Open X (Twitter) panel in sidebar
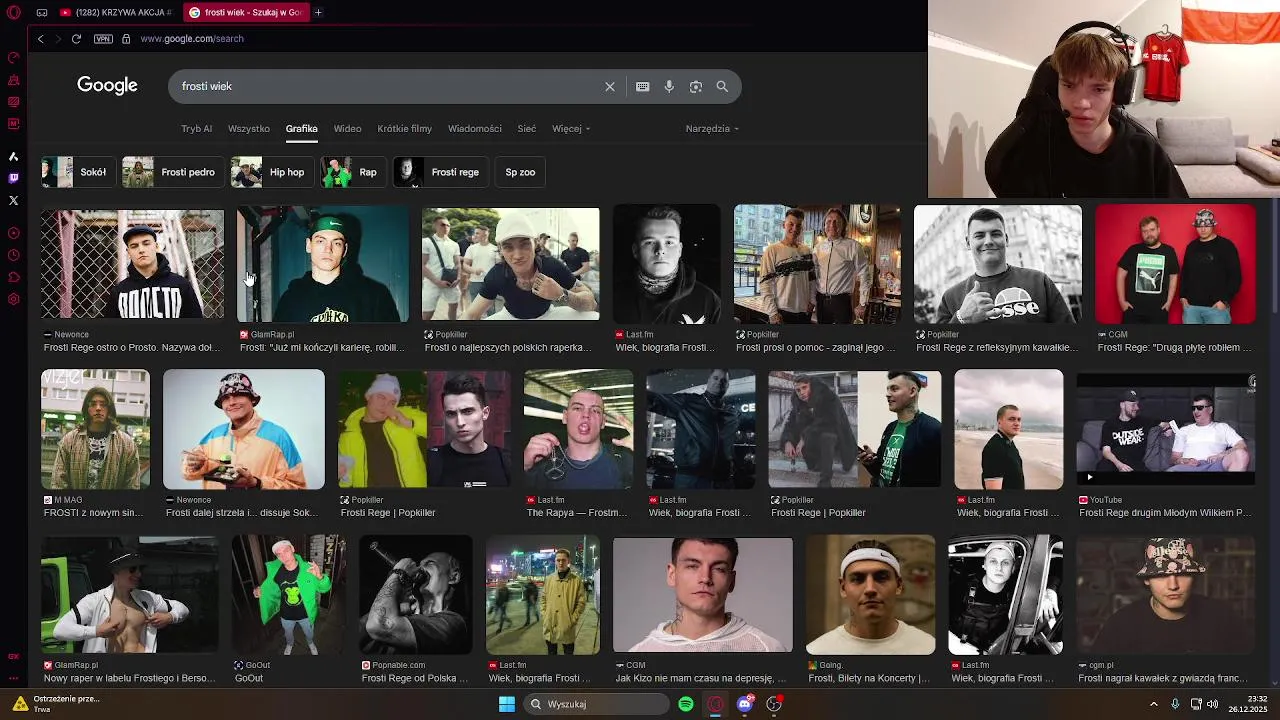The image size is (1280, 720). (x=13, y=200)
